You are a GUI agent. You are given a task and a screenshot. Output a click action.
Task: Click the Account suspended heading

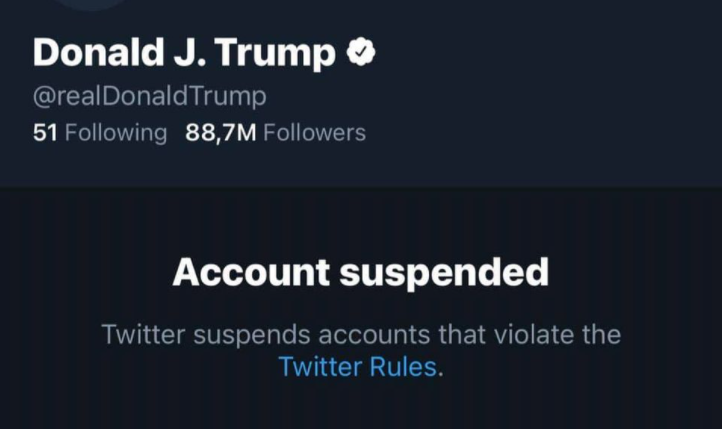tap(361, 272)
